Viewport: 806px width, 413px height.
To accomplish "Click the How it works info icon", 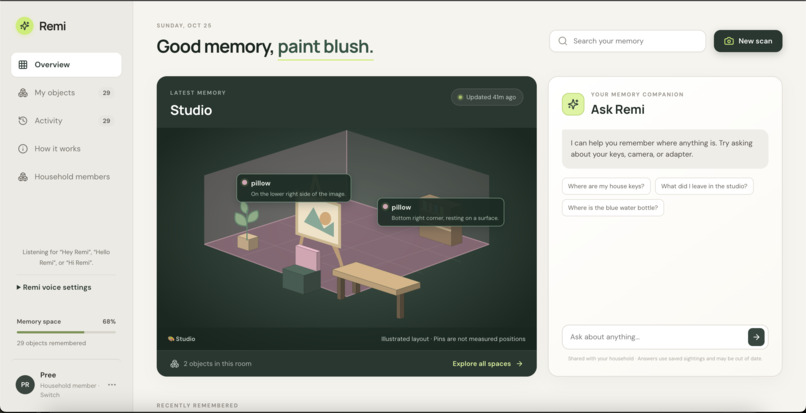I will point(23,149).
